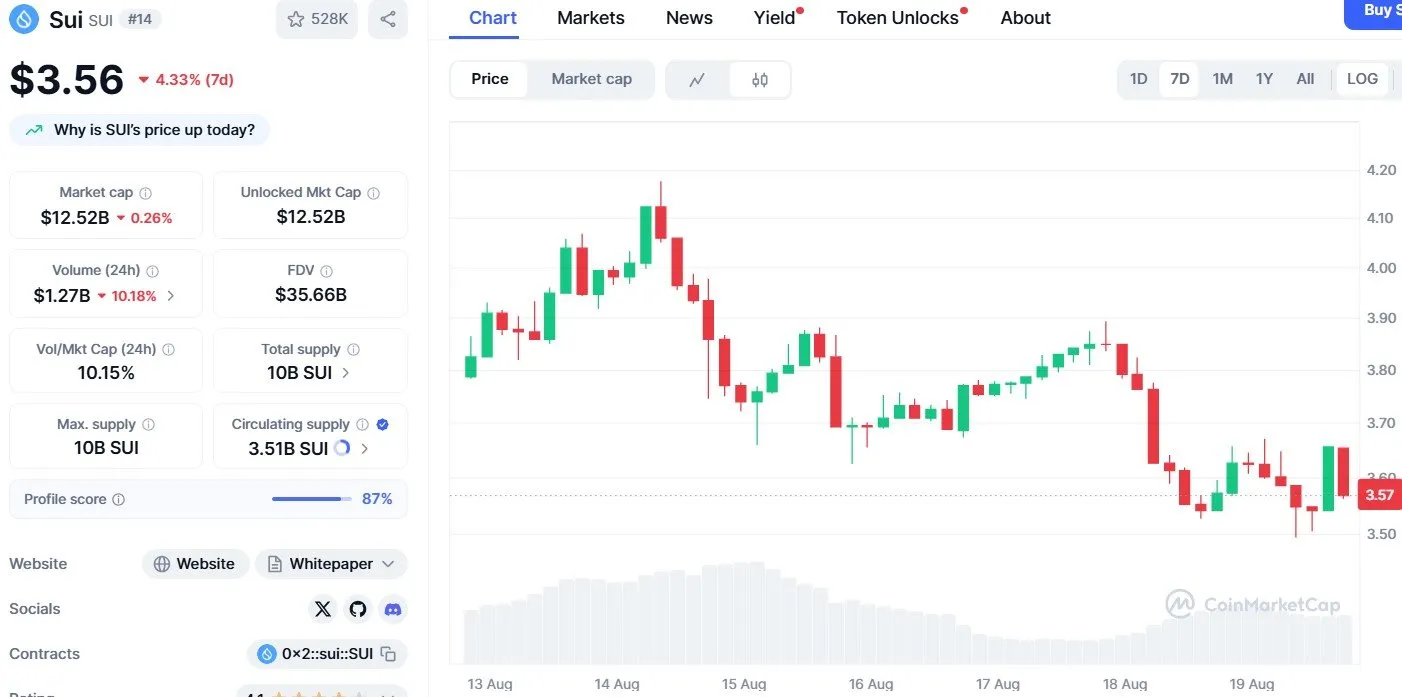Image resolution: width=1402 pixels, height=697 pixels.
Task: Expand the Total supply details chevron
Action: click(x=345, y=372)
